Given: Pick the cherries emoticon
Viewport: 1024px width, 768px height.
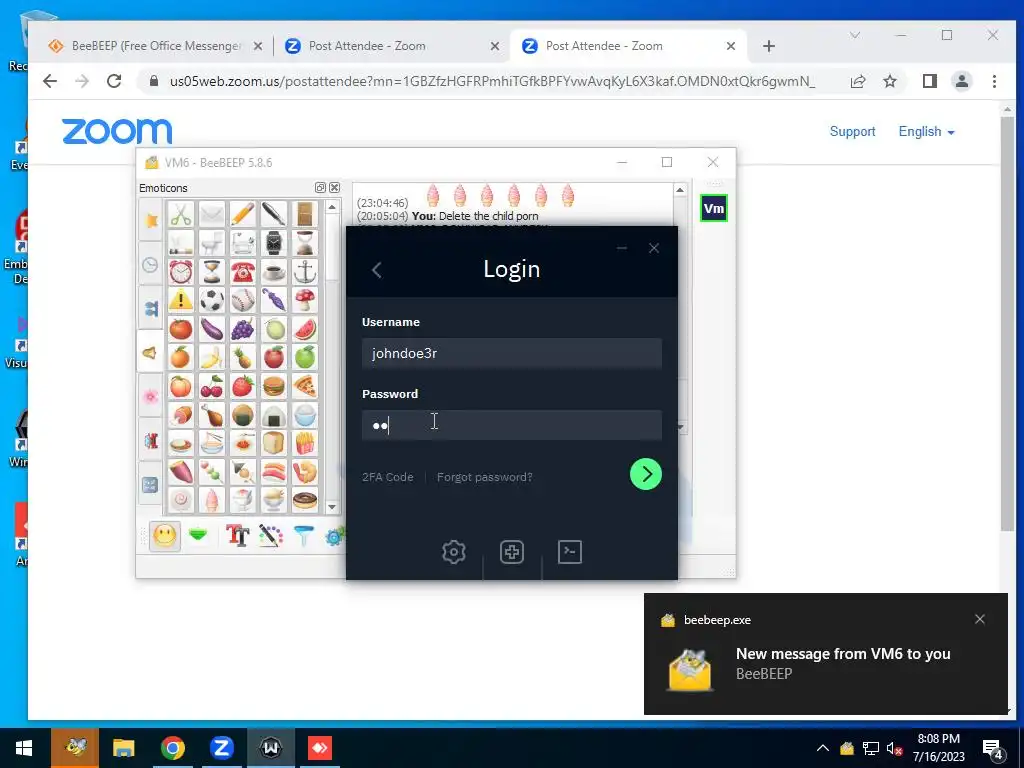Looking at the screenshot, I should (x=212, y=387).
